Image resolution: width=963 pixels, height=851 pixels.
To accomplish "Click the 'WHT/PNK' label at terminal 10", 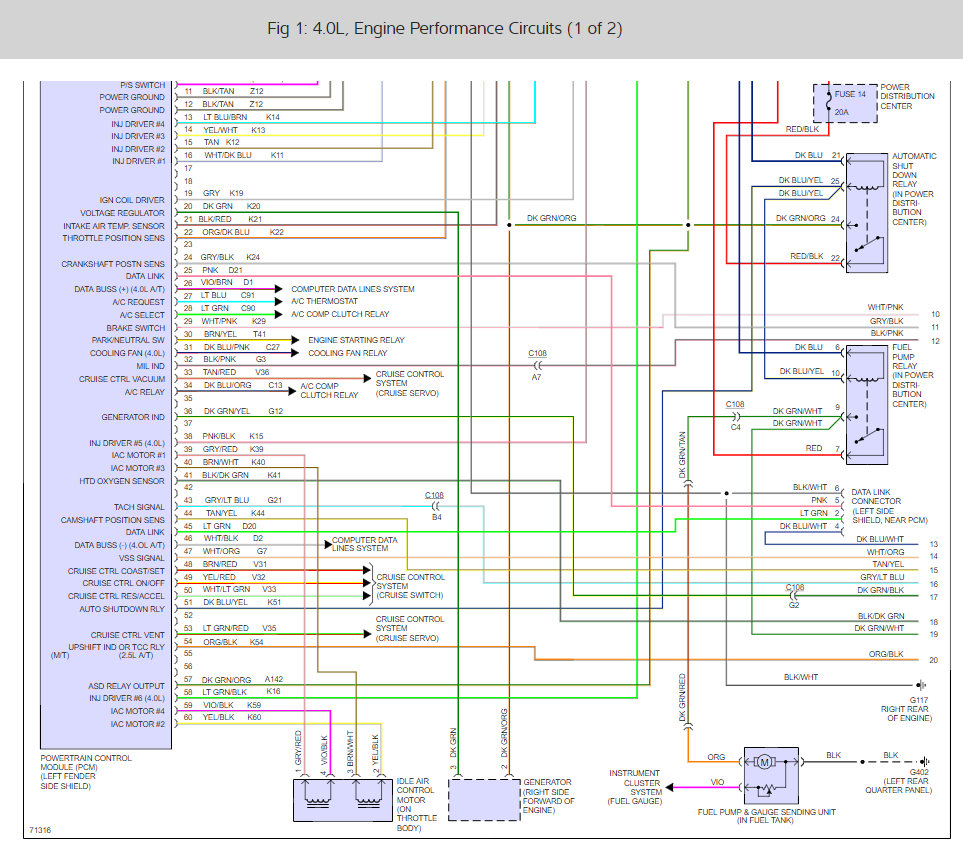I will 885,307.
